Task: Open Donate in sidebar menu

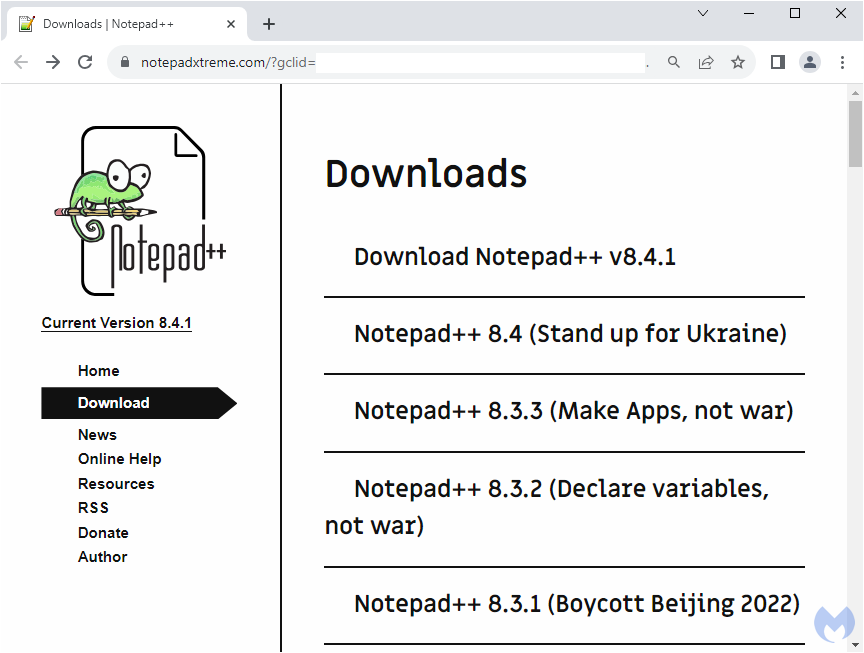Action: [x=103, y=533]
